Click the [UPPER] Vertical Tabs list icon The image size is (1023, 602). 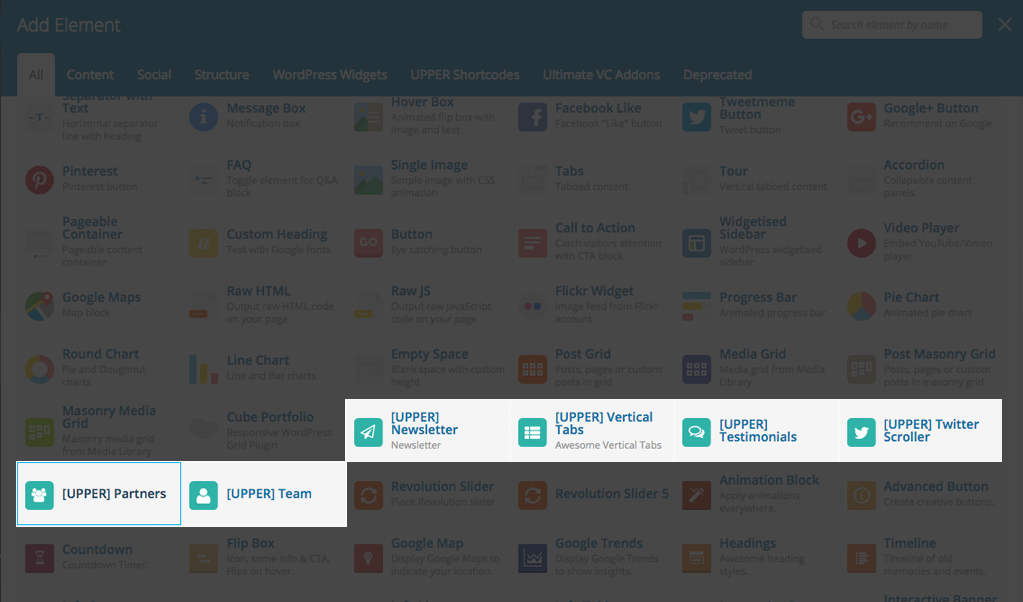532,432
